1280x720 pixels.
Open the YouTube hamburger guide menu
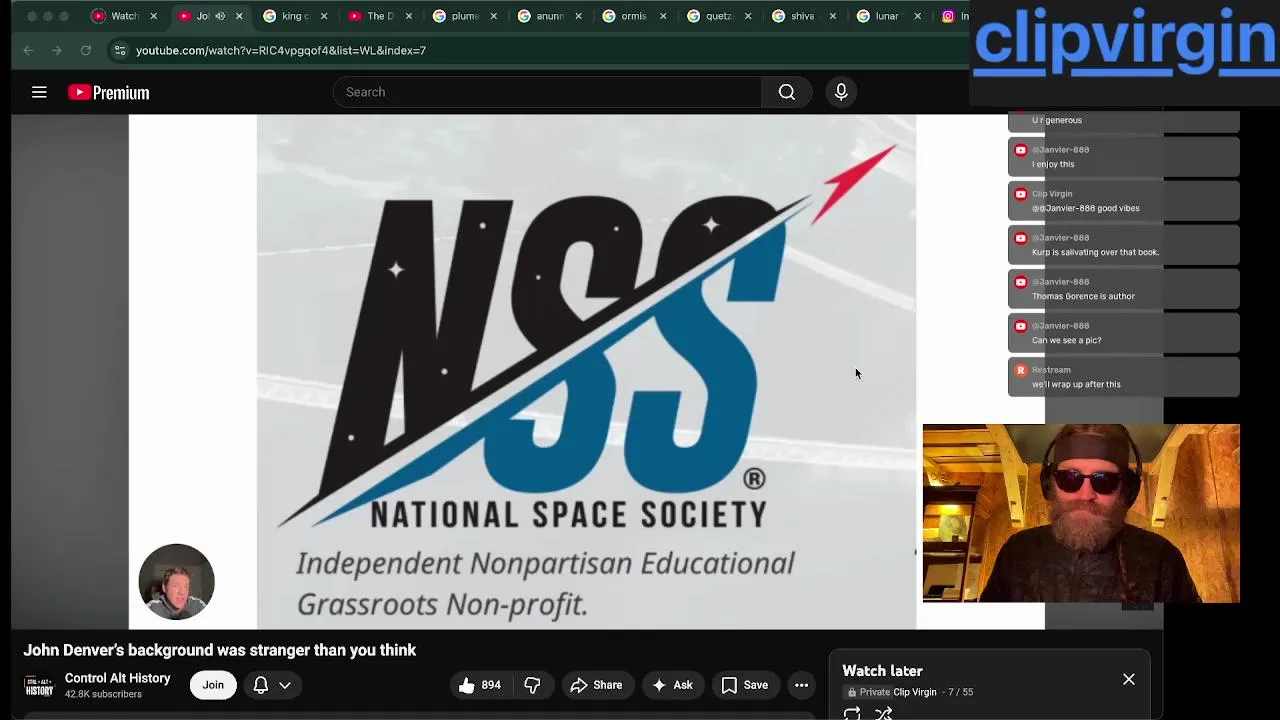click(39, 92)
